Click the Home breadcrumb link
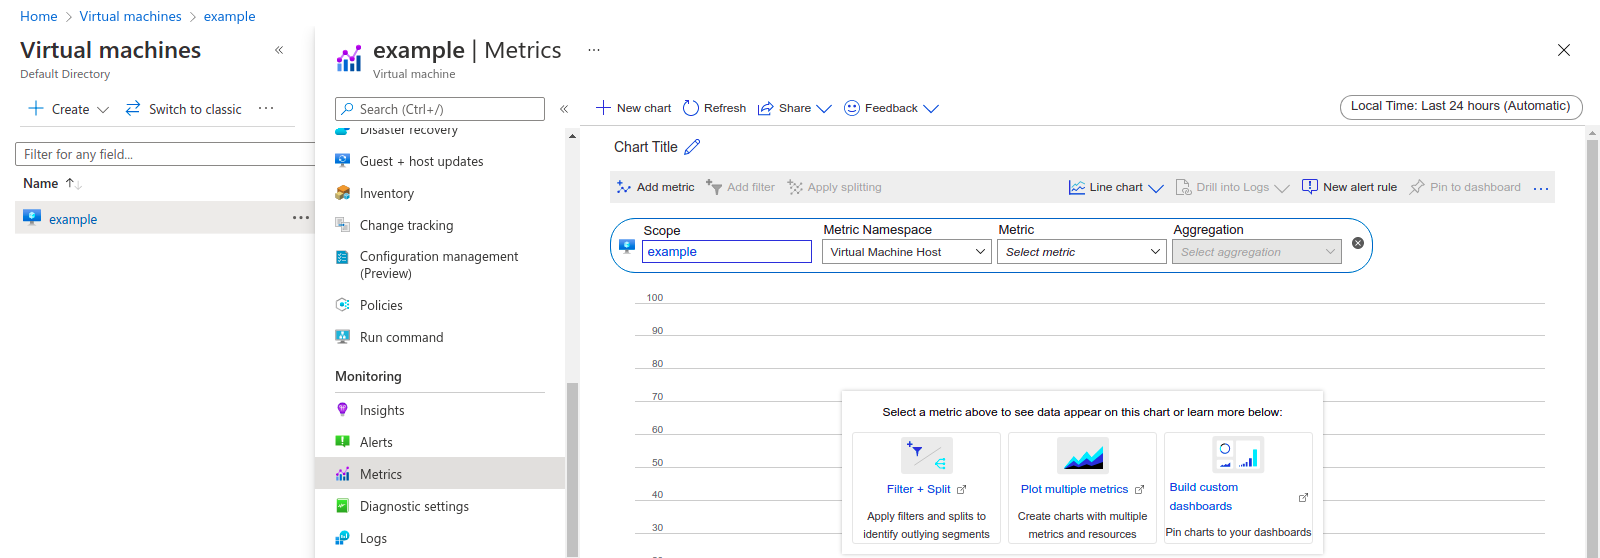Screen dimensions: 1600x558 pos(39,16)
